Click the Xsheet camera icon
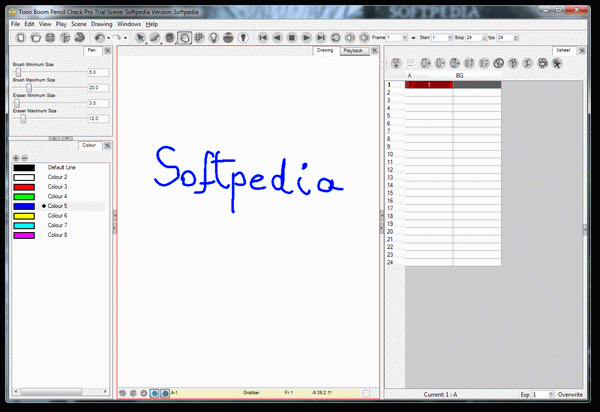Viewport: 600px width, 412px height. click(x=542, y=63)
